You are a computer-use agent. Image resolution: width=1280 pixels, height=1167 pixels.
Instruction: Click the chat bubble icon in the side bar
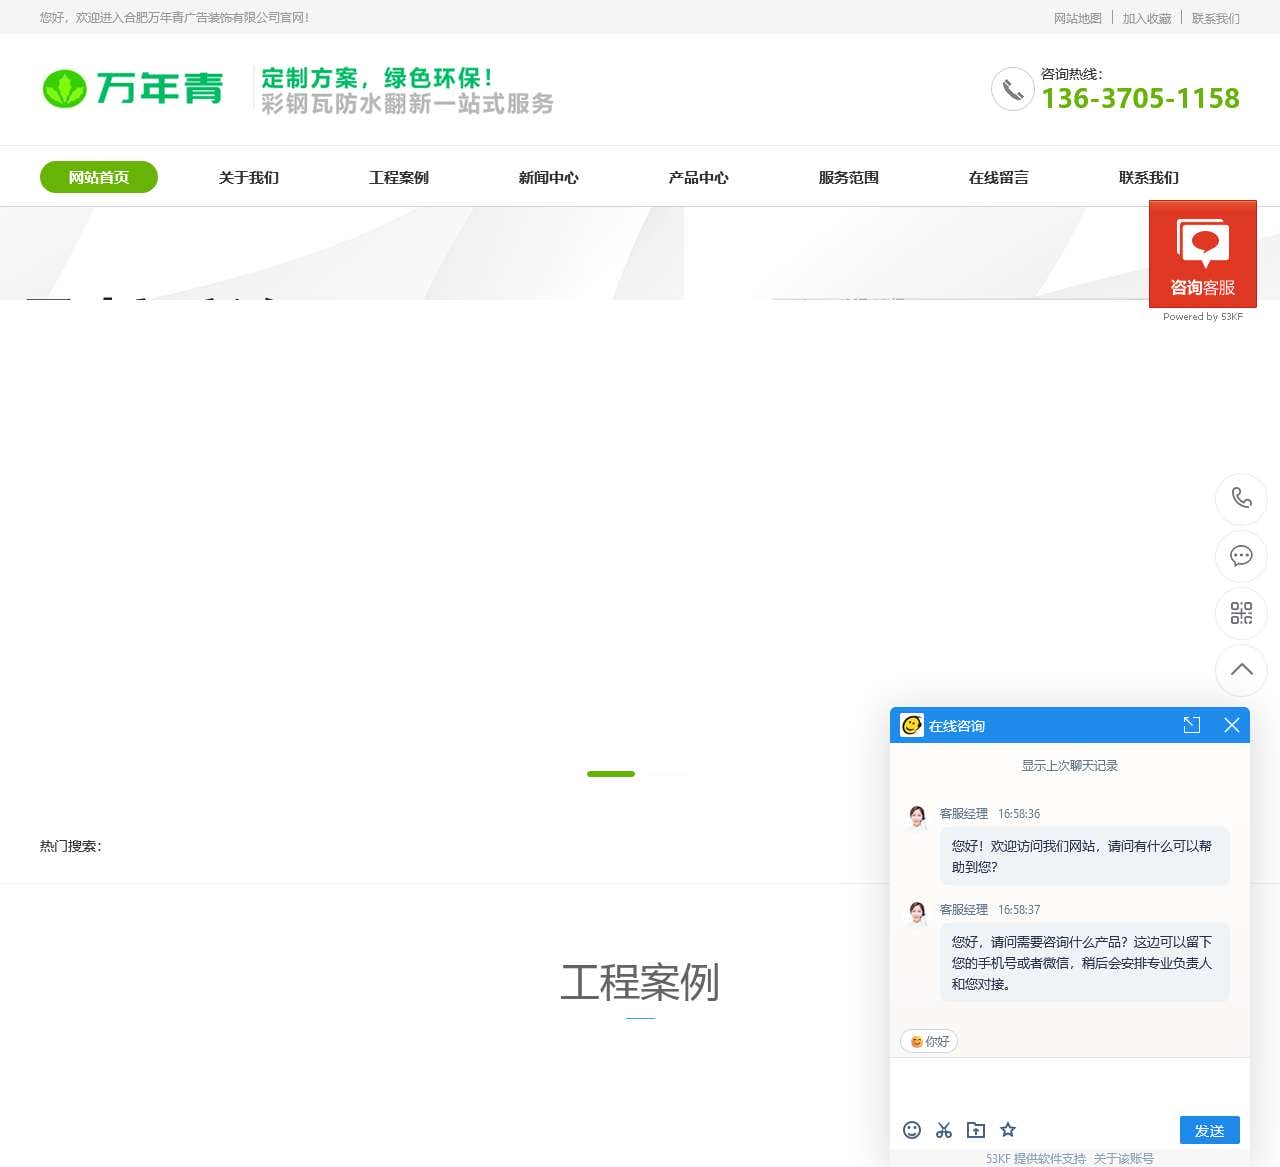point(1241,556)
